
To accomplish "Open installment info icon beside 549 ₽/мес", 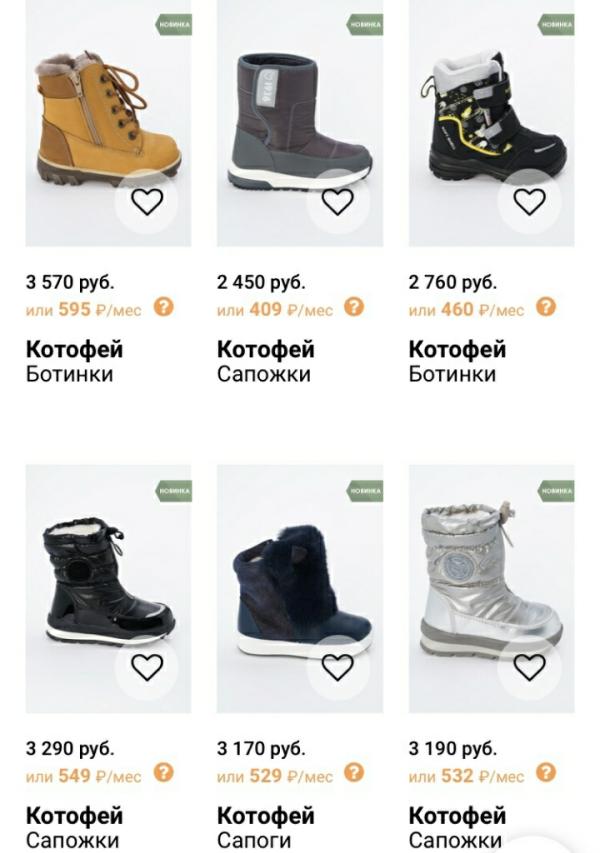I will tap(163, 772).
